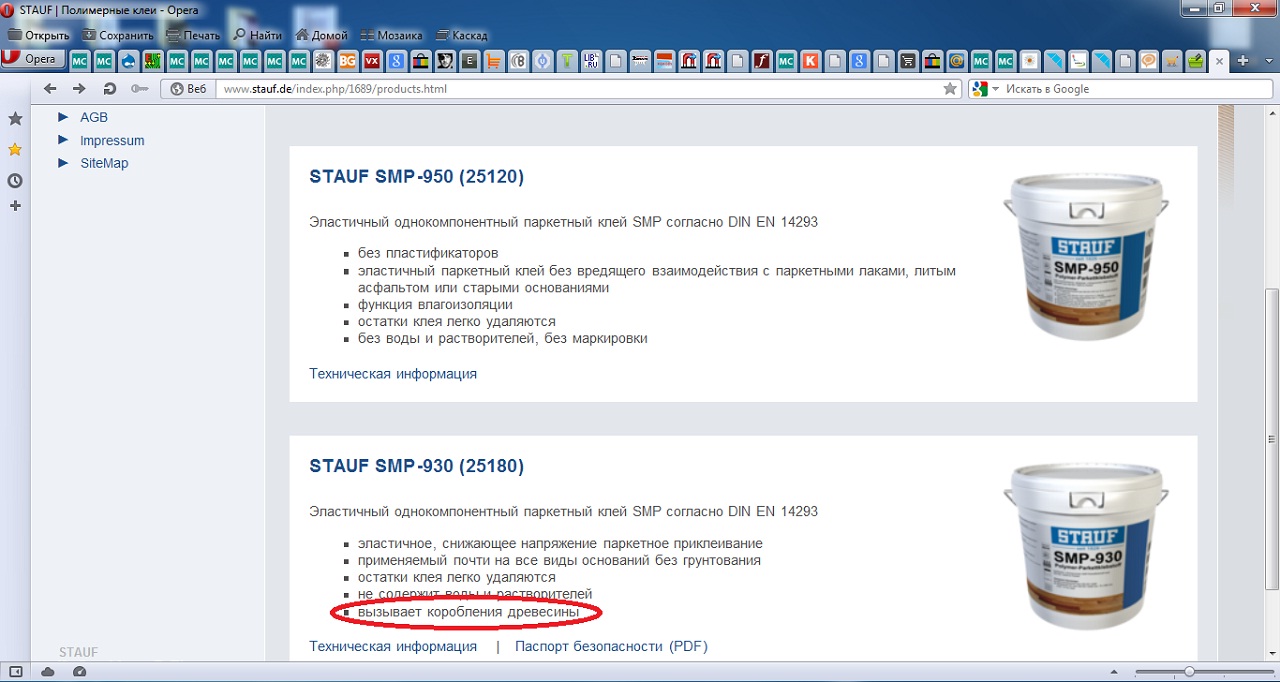
Task: Open the Impressum navigation link
Action: pos(112,140)
